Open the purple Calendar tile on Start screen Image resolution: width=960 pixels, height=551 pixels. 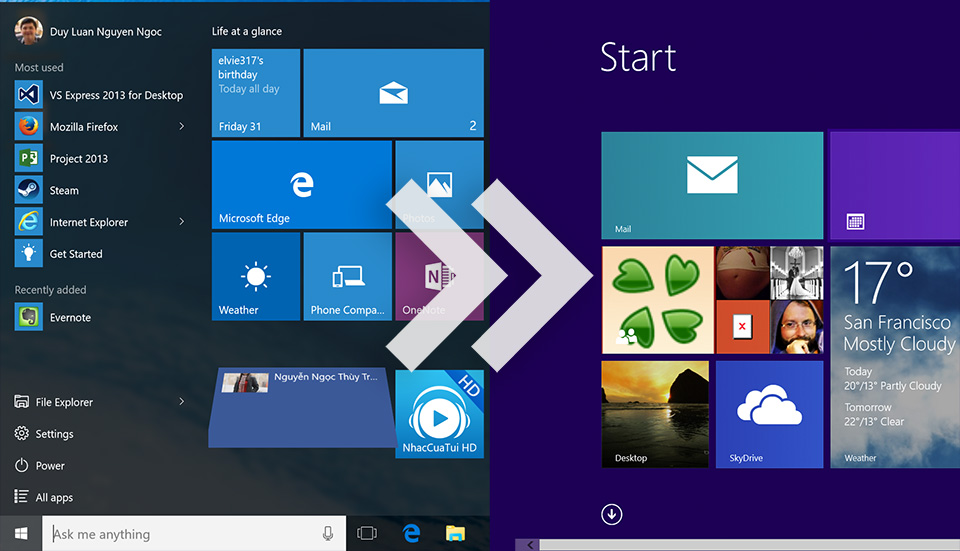[x=895, y=186]
